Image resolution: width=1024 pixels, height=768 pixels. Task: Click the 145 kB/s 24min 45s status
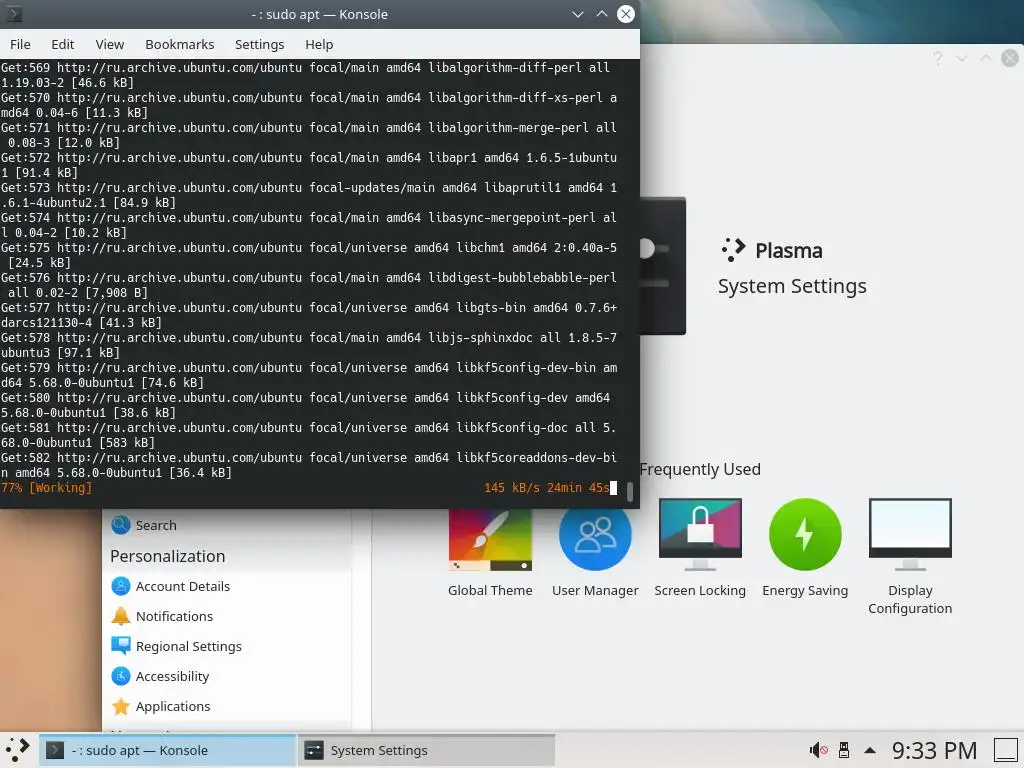point(547,488)
